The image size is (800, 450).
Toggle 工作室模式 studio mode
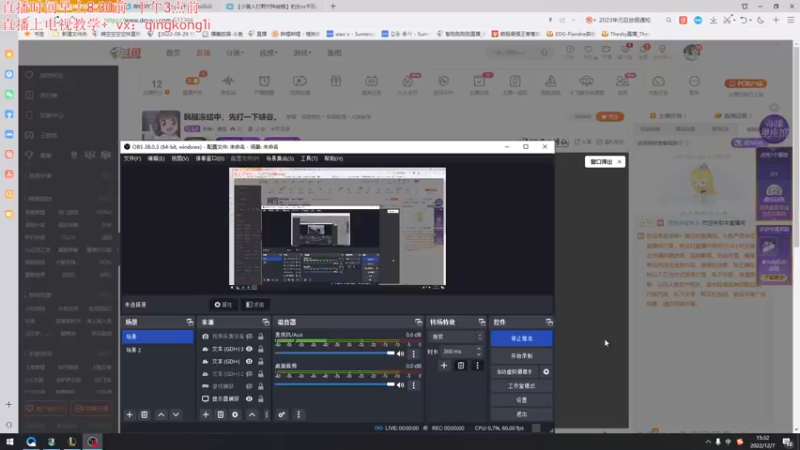pos(521,386)
